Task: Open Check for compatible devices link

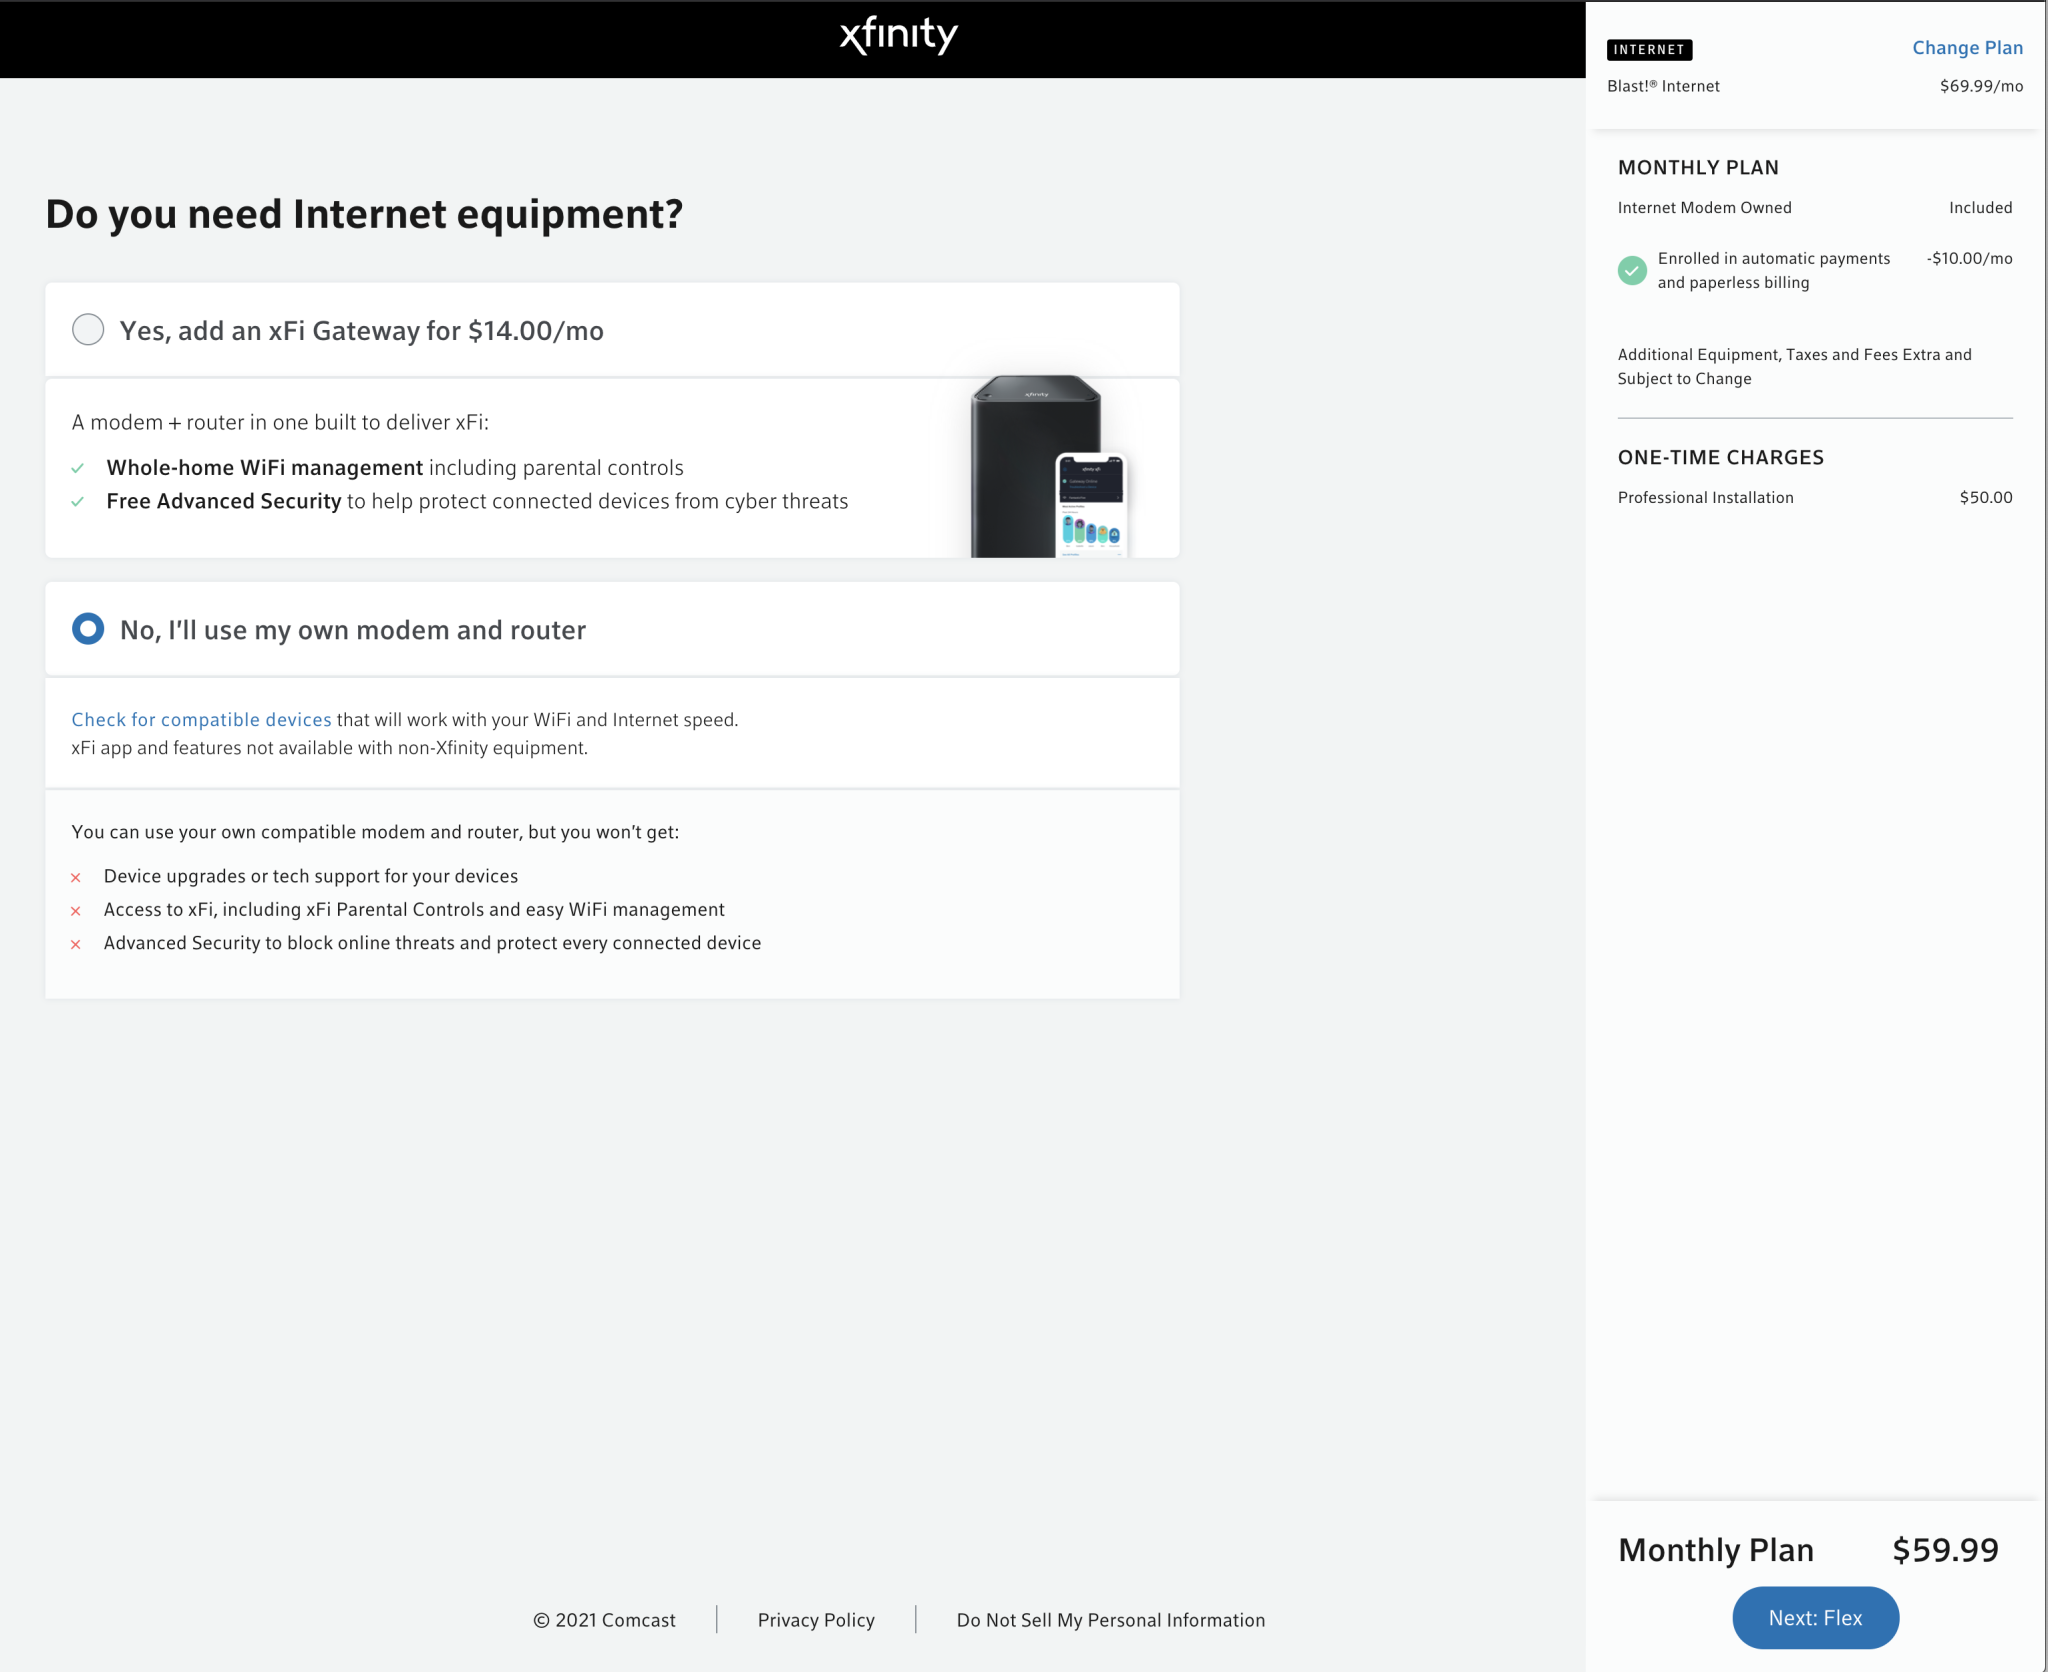Action: pyautogui.click(x=201, y=719)
